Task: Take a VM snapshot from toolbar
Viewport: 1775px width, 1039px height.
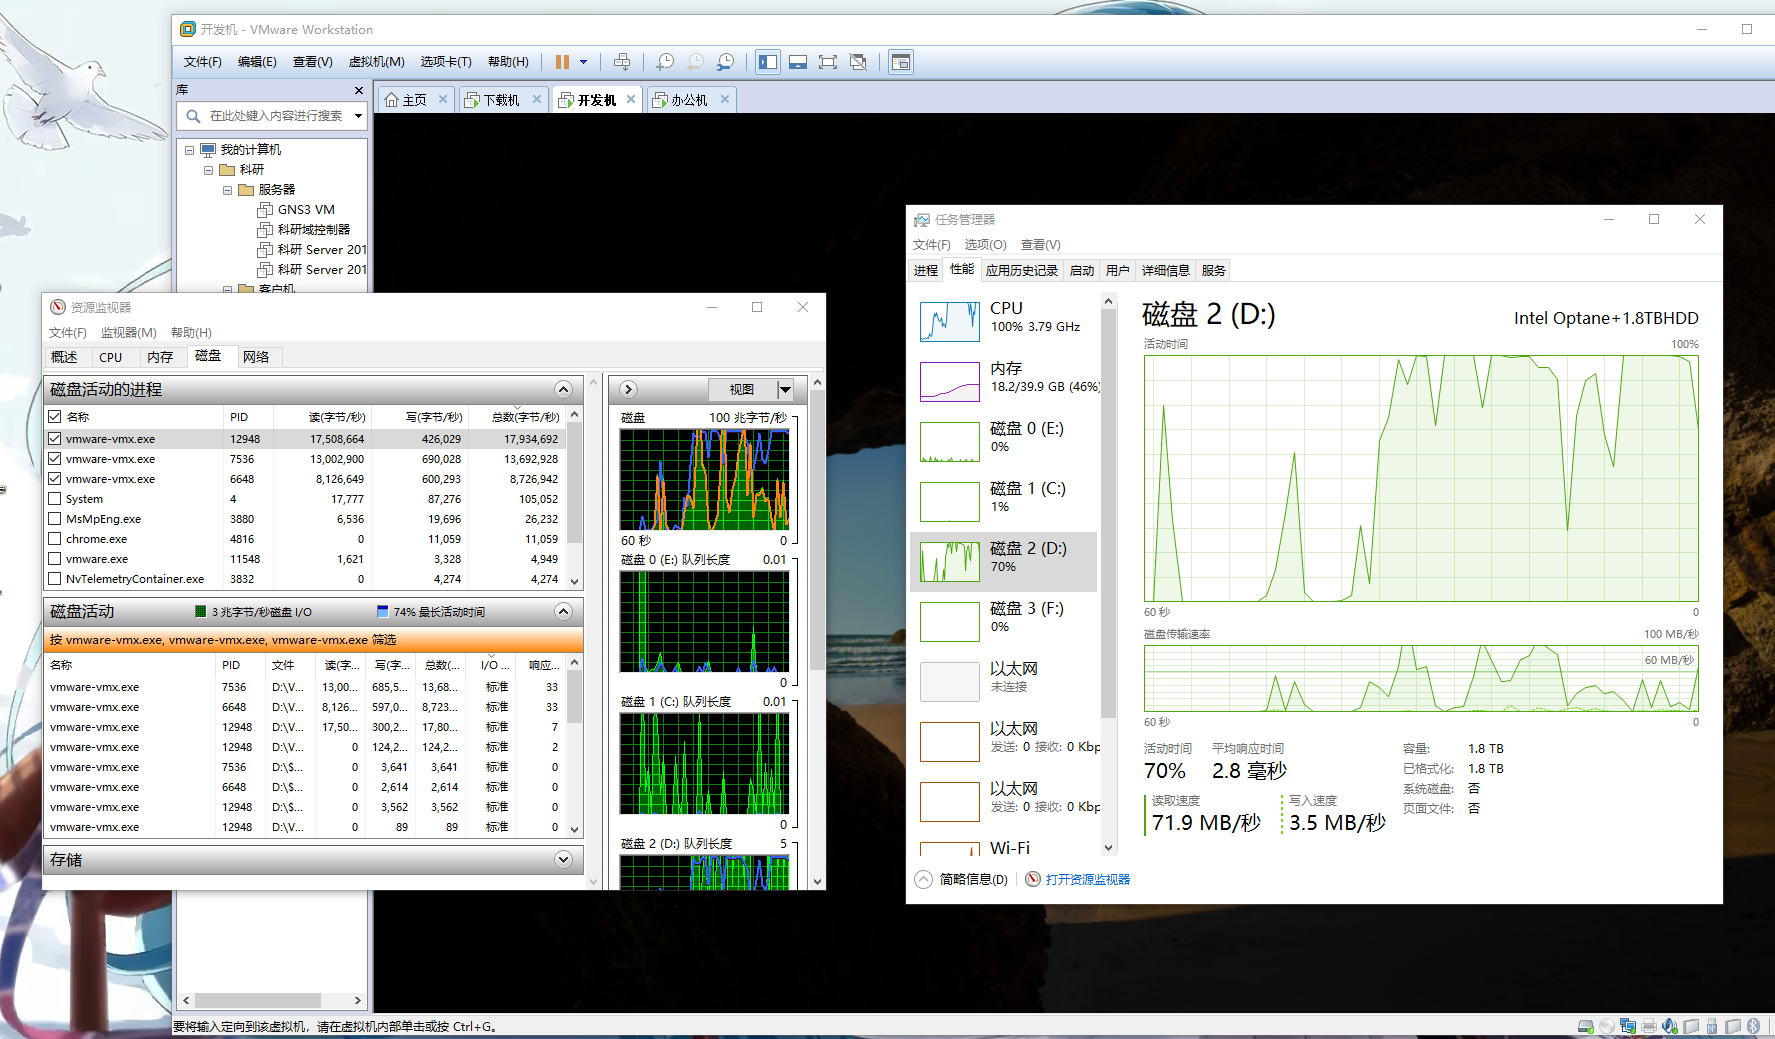Action: 664,62
